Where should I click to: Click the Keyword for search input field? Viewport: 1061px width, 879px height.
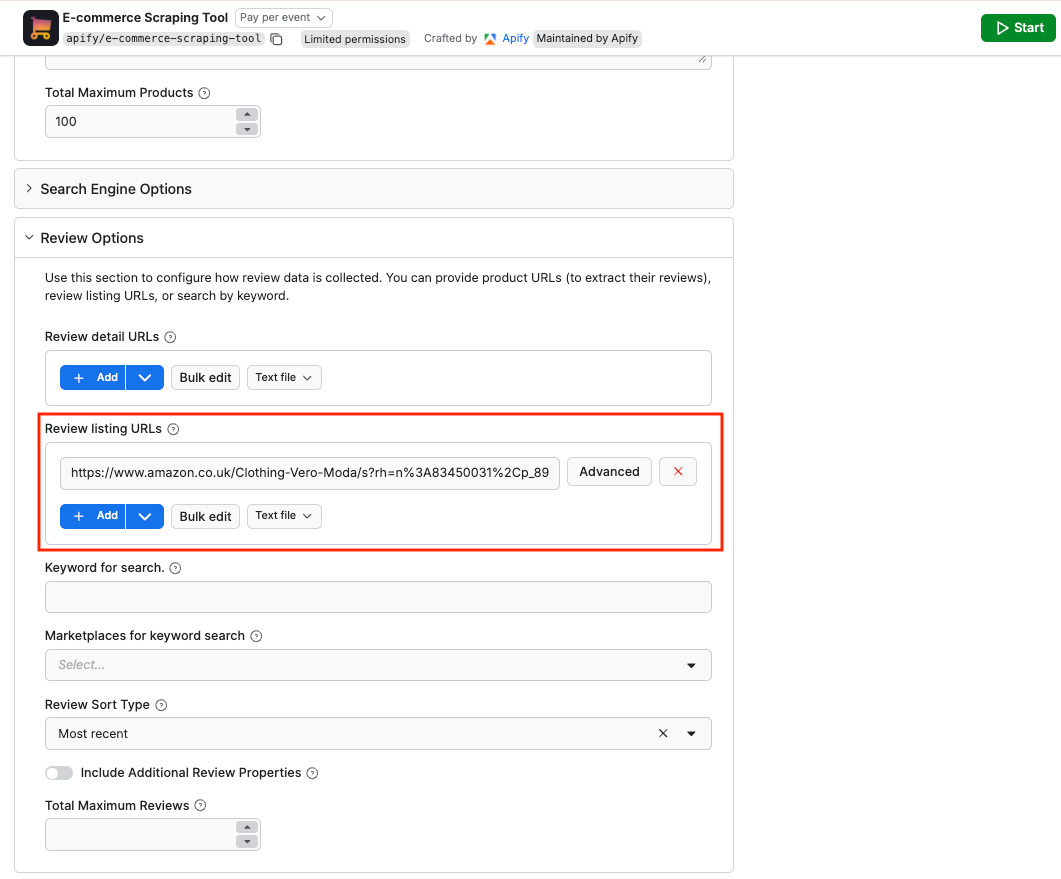click(x=378, y=596)
